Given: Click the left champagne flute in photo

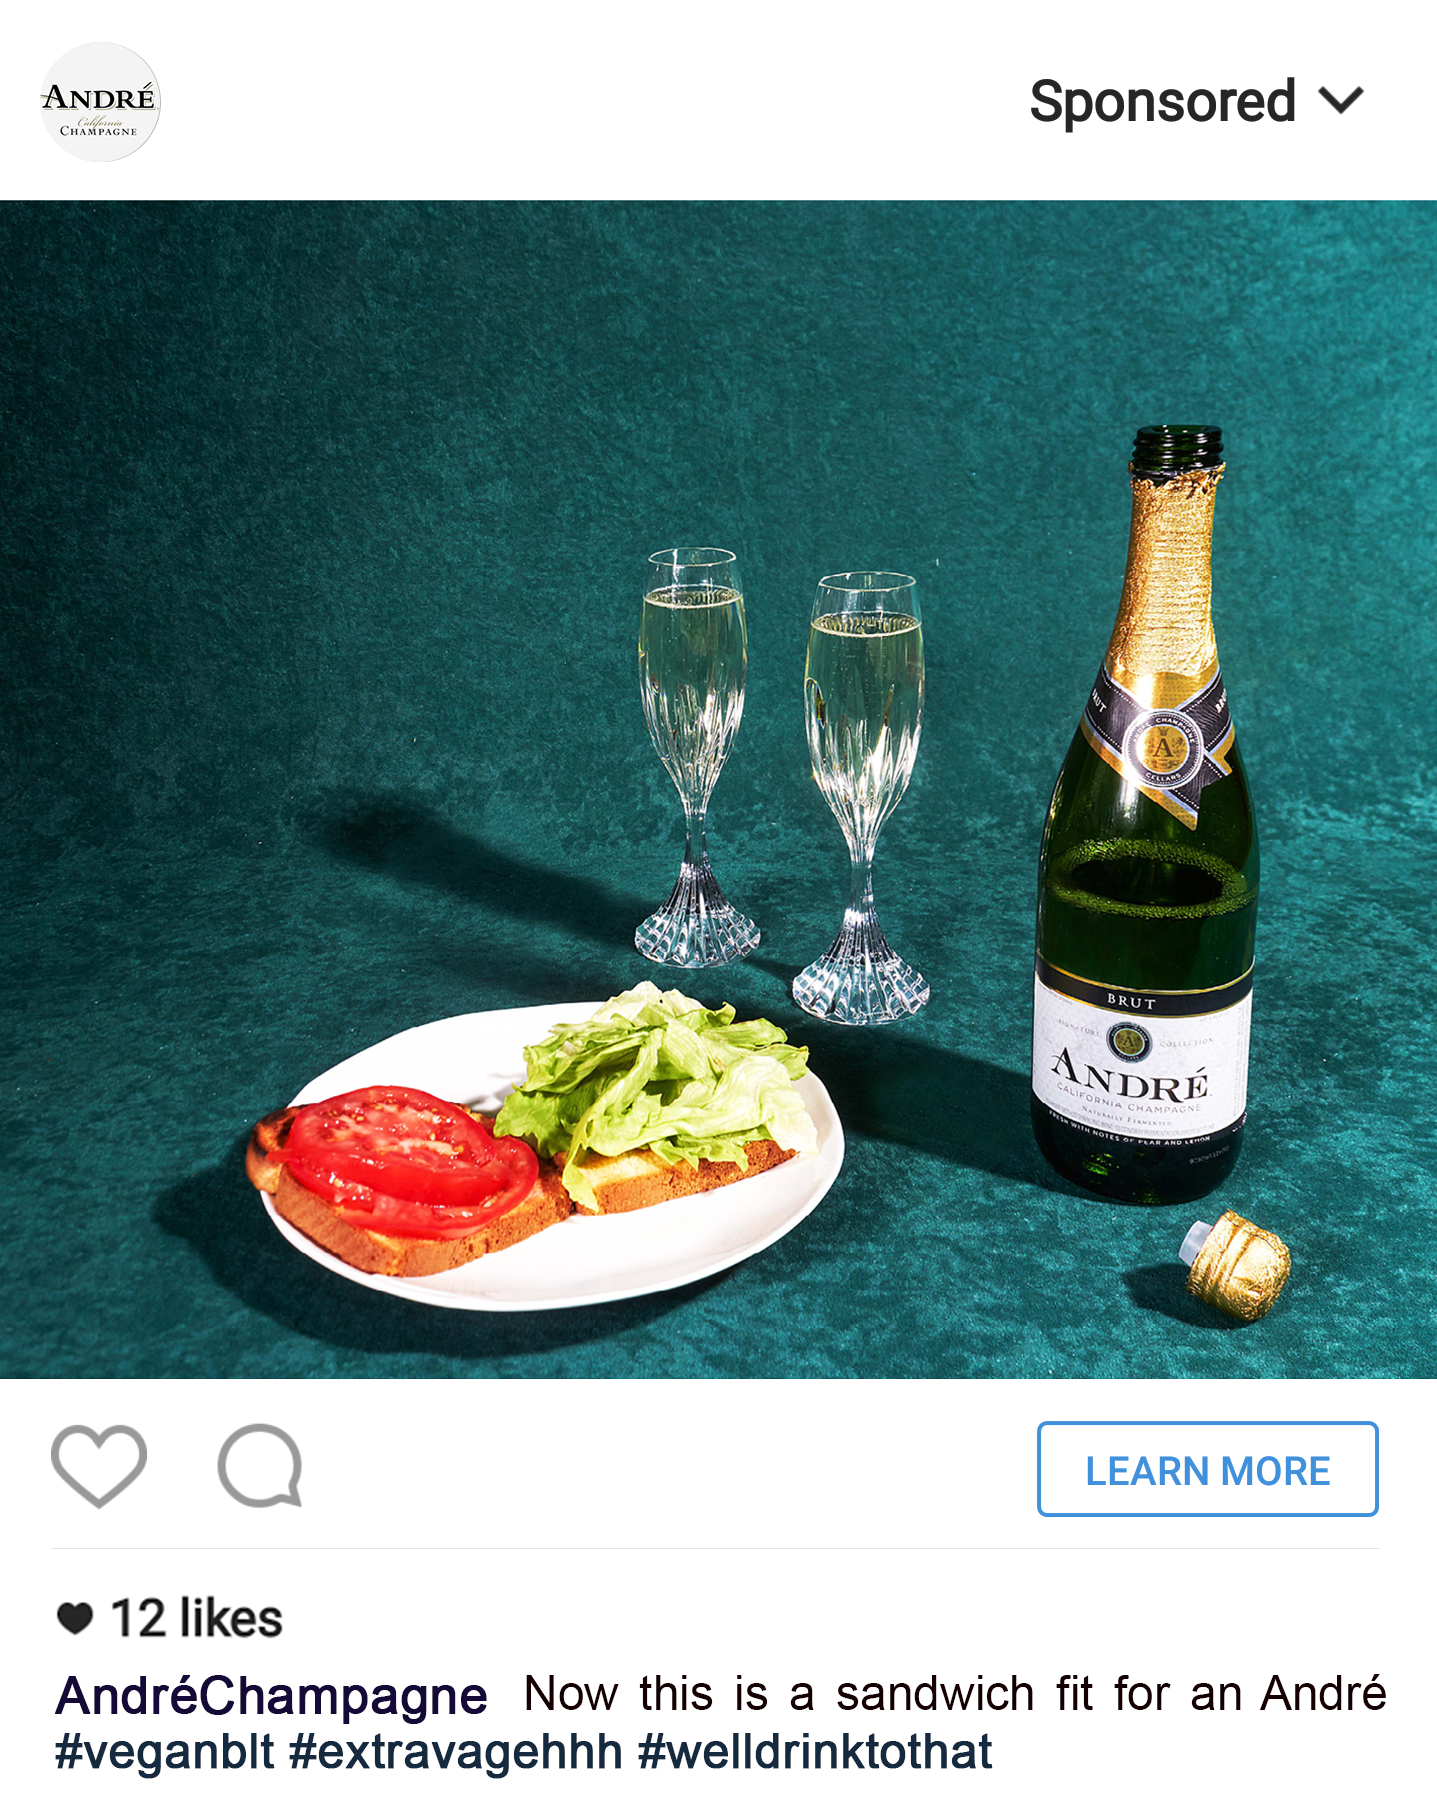Looking at the screenshot, I should pyautogui.click(x=695, y=757).
